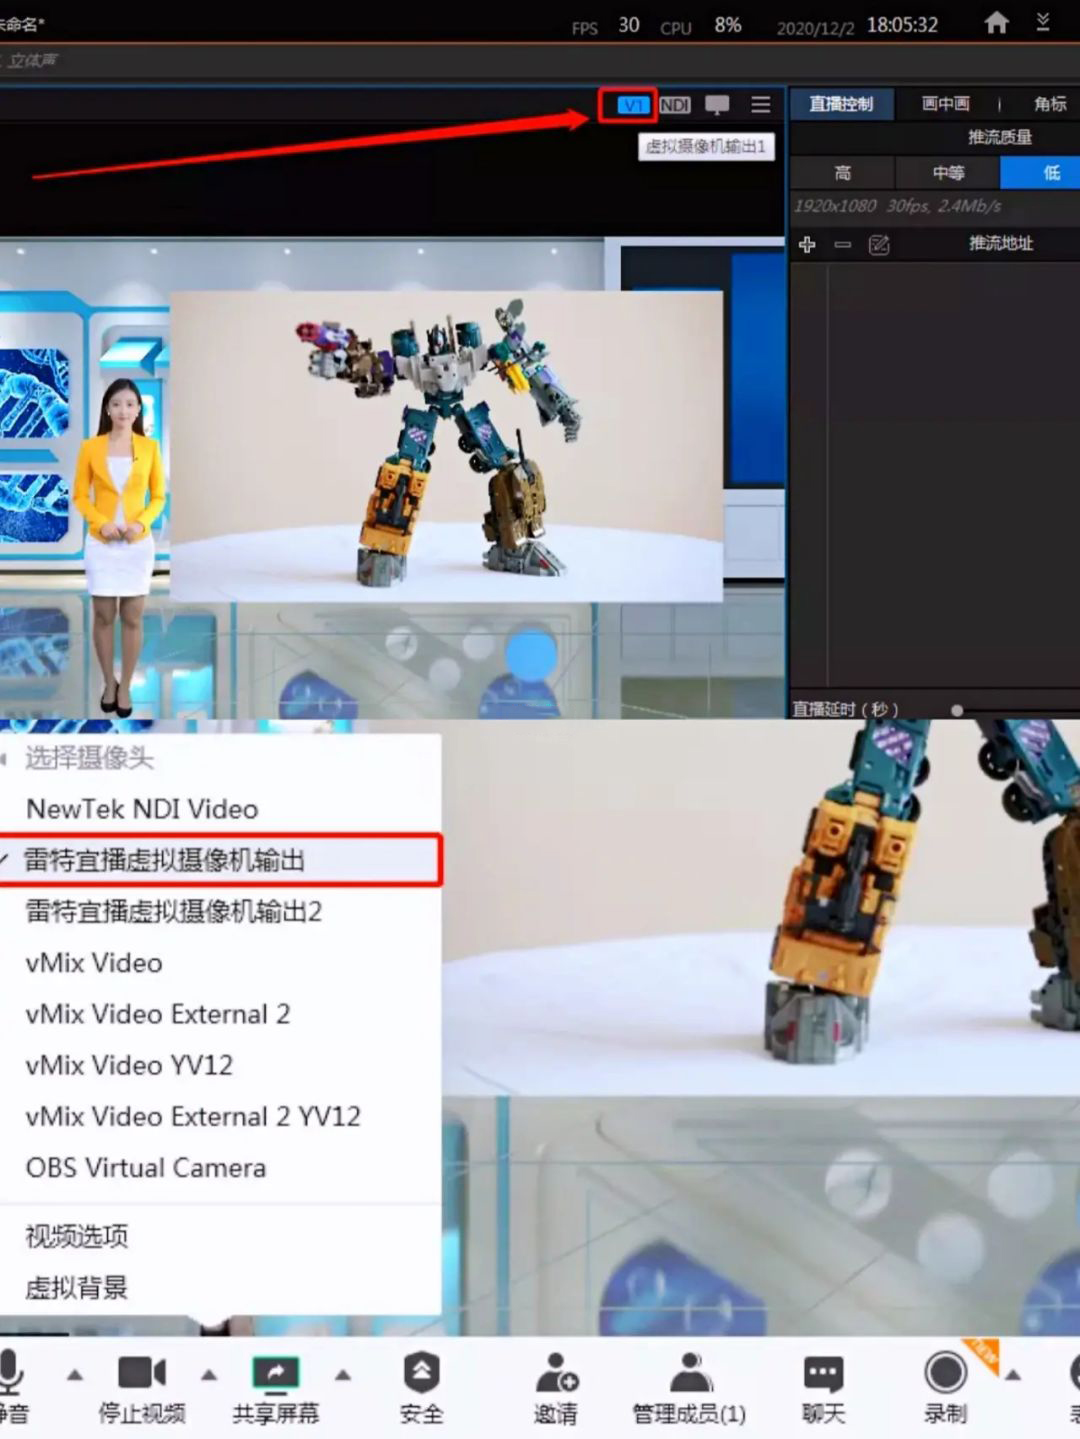Switch to the 直播控制 tab

tap(841, 103)
